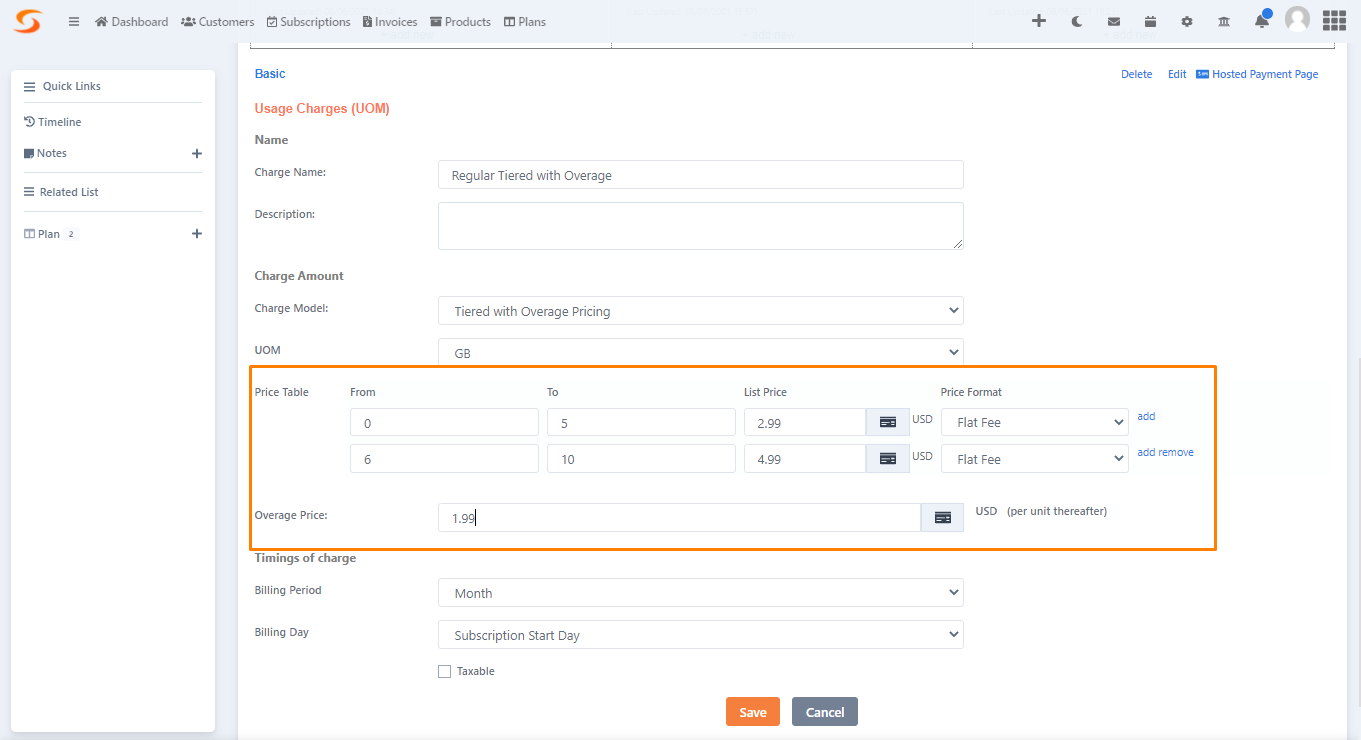
Task: Open the Charge Model dropdown
Action: [x=700, y=311]
